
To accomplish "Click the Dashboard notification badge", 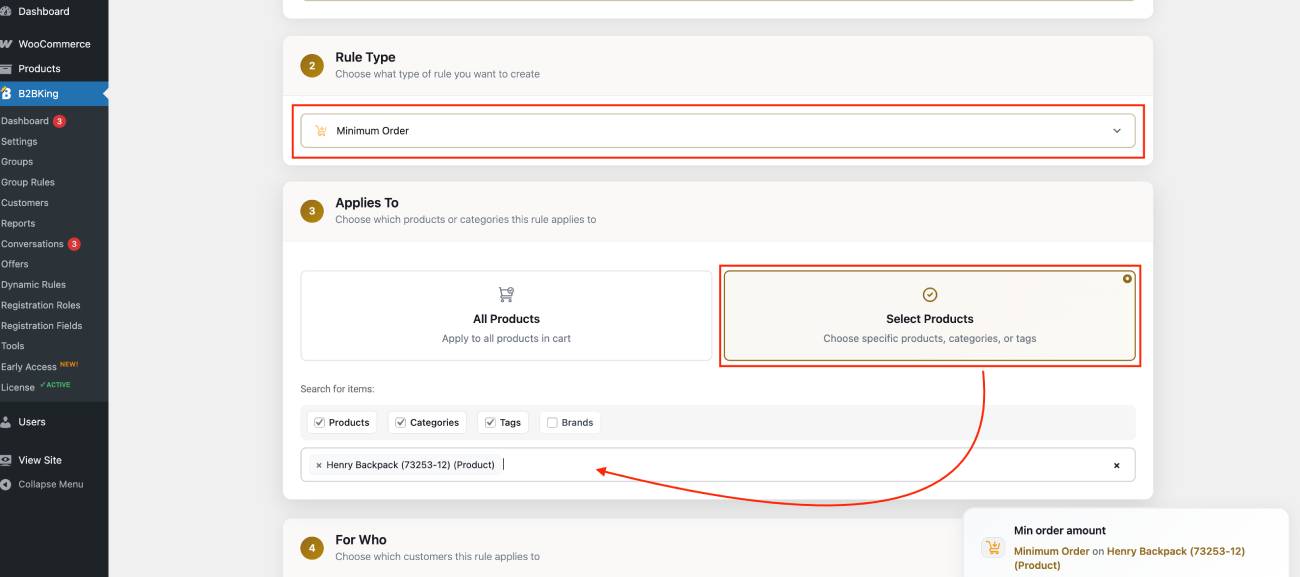I will point(59,121).
